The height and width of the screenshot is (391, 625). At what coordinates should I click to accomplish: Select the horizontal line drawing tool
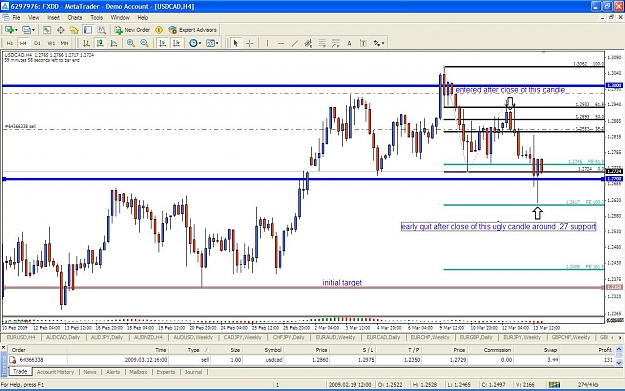(x=281, y=43)
